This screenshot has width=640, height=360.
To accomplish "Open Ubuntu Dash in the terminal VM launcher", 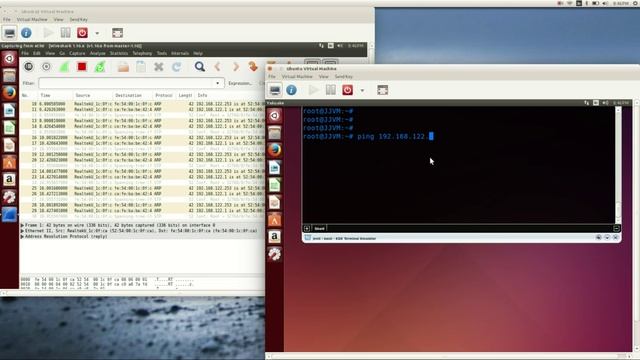I will coord(275,116).
